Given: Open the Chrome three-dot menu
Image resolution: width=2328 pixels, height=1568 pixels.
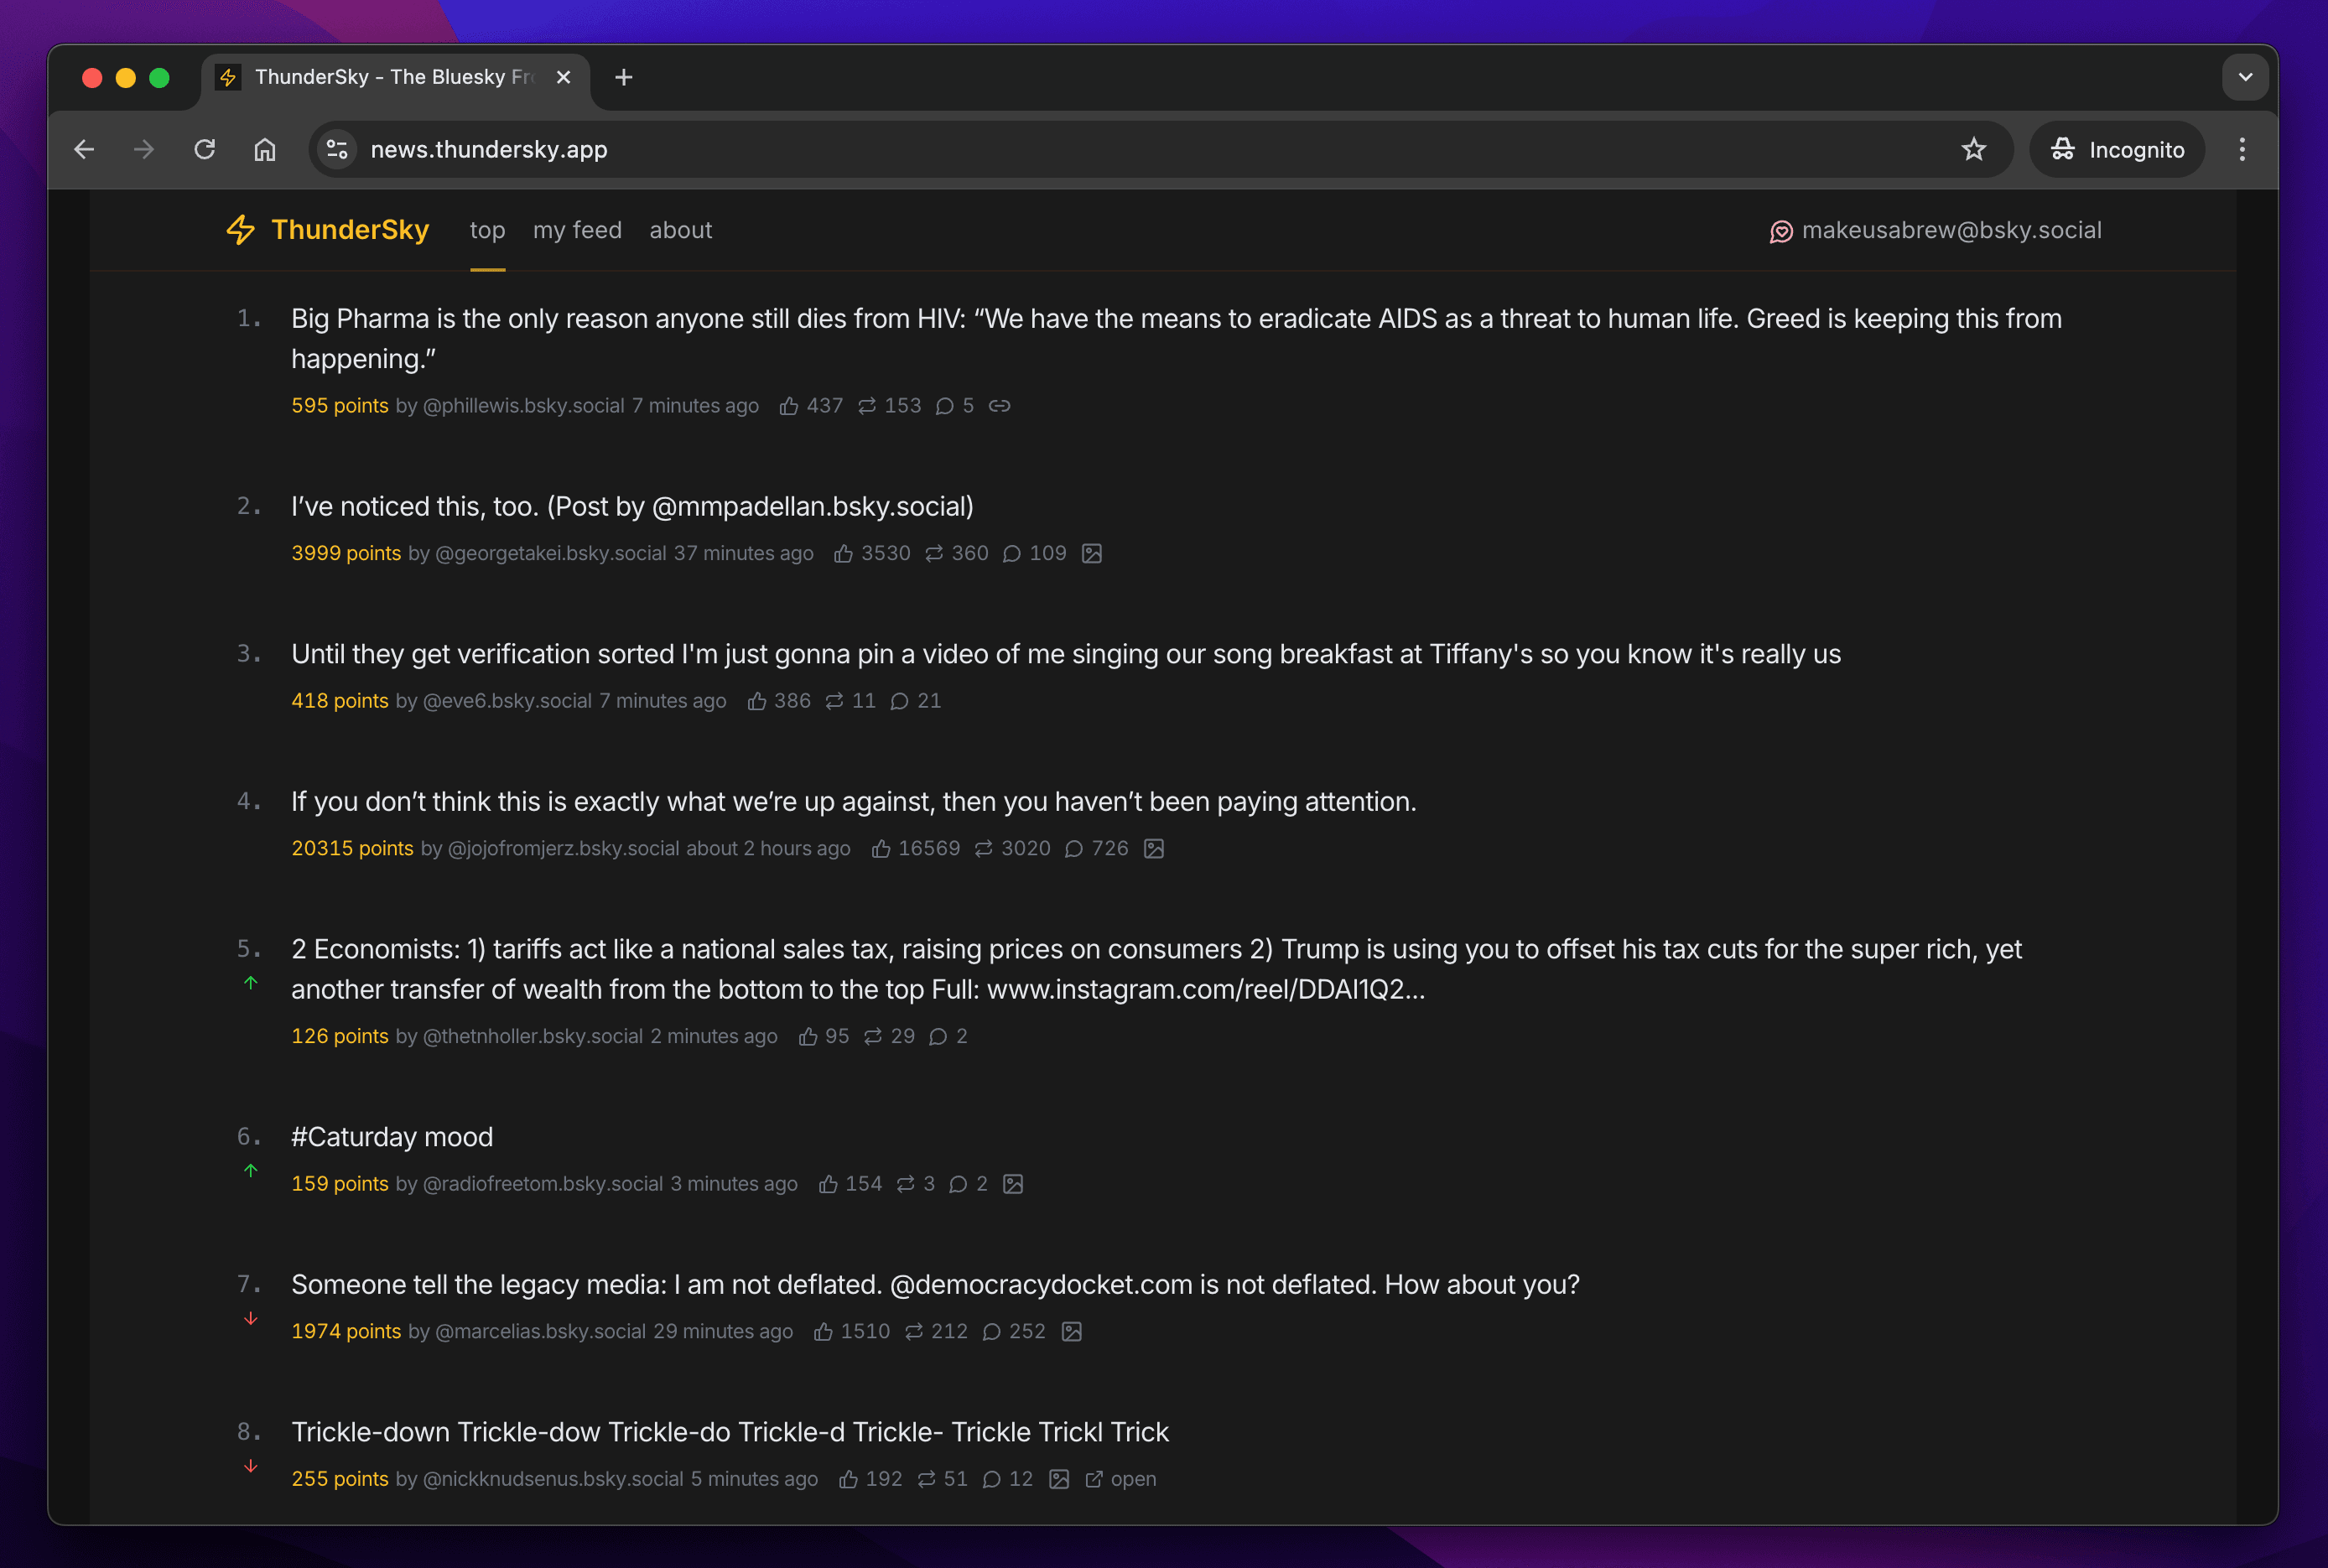Looking at the screenshot, I should (2242, 150).
